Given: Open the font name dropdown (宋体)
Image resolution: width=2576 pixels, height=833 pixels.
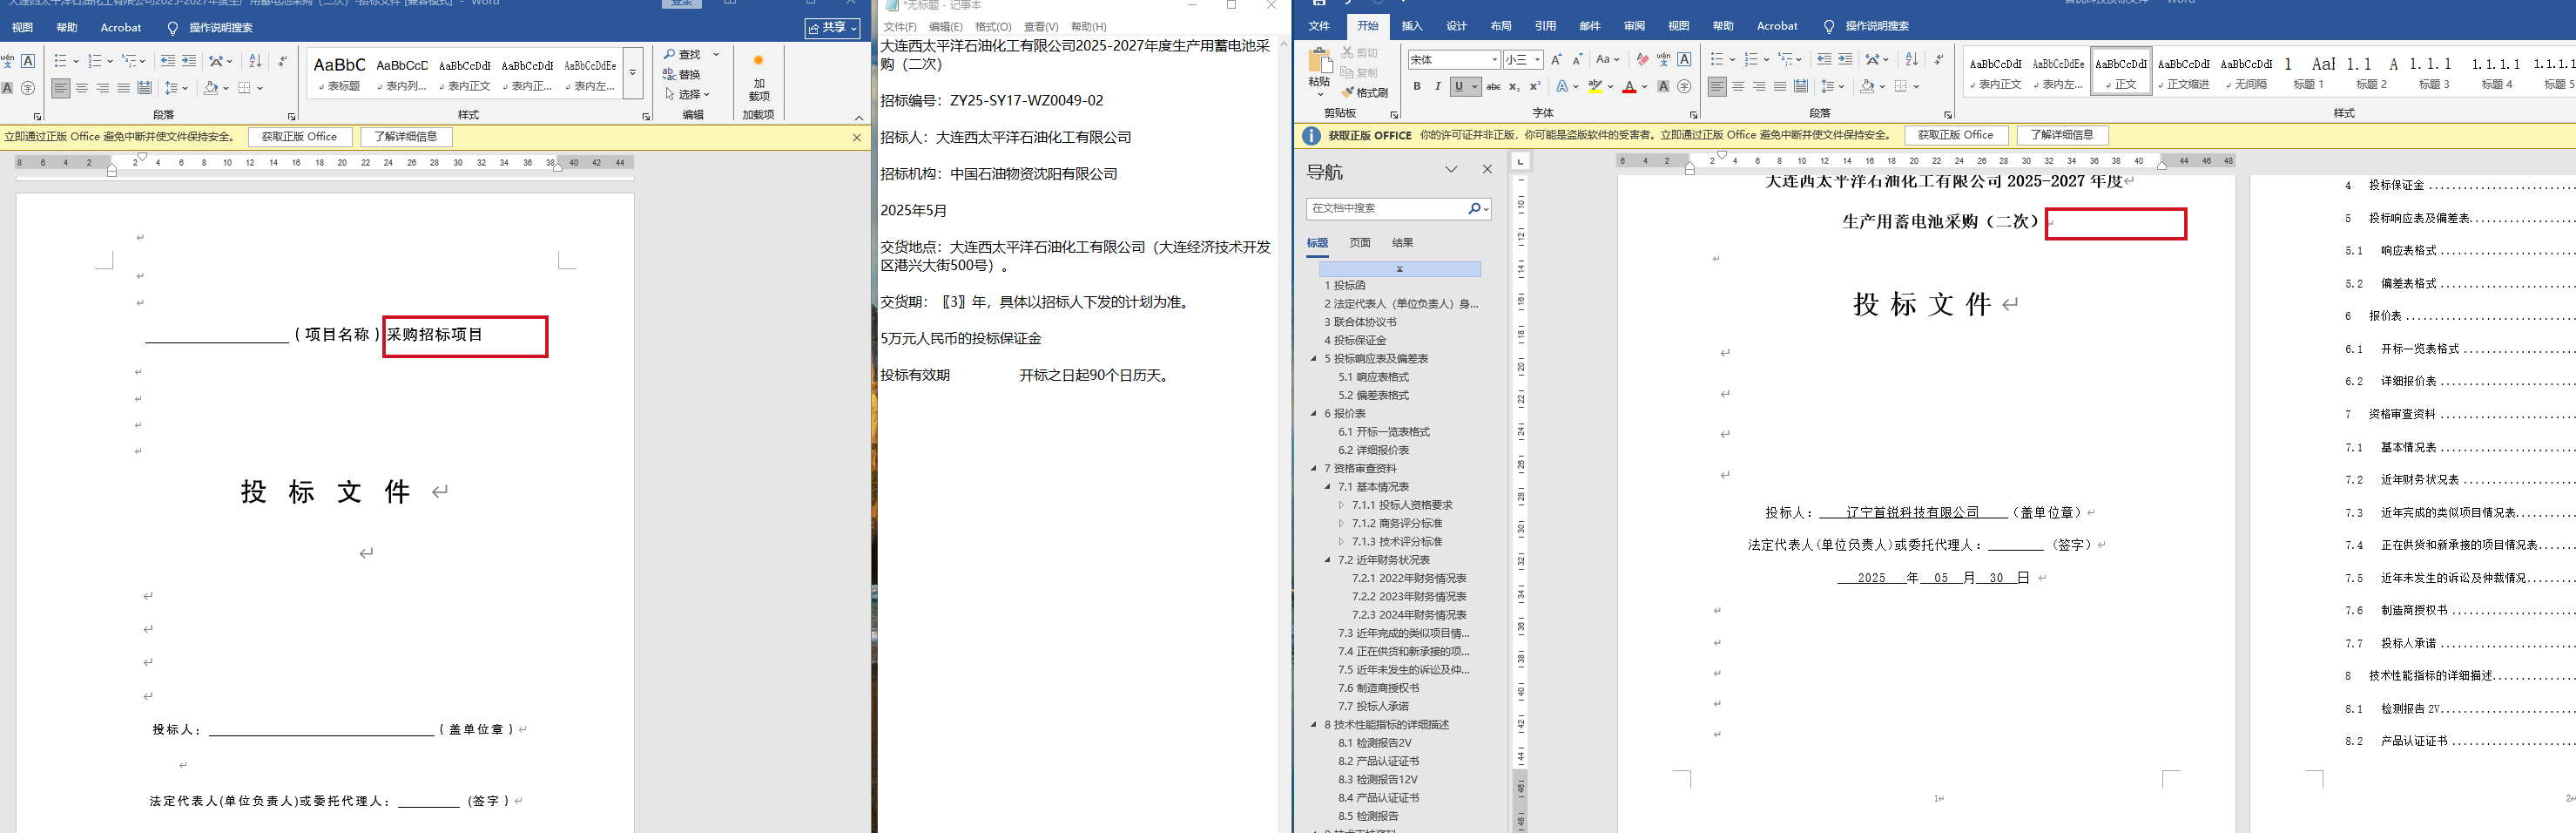Looking at the screenshot, I should coord(1495,60).
